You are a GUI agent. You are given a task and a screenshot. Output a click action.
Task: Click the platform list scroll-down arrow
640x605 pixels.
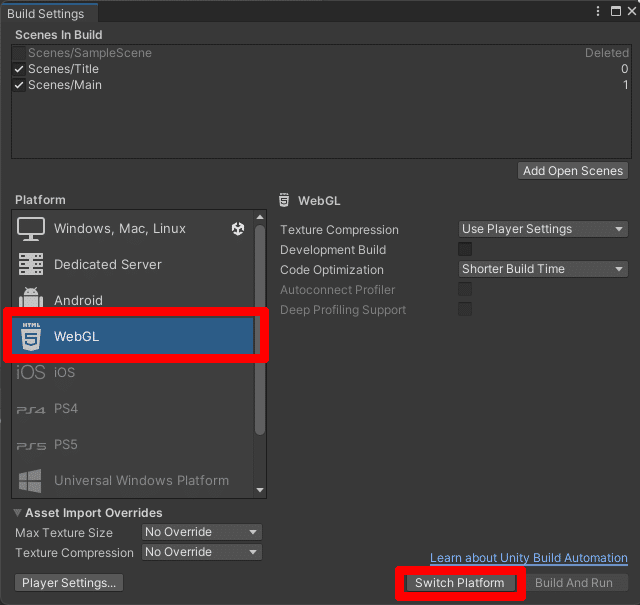click(x=260, y=490)
